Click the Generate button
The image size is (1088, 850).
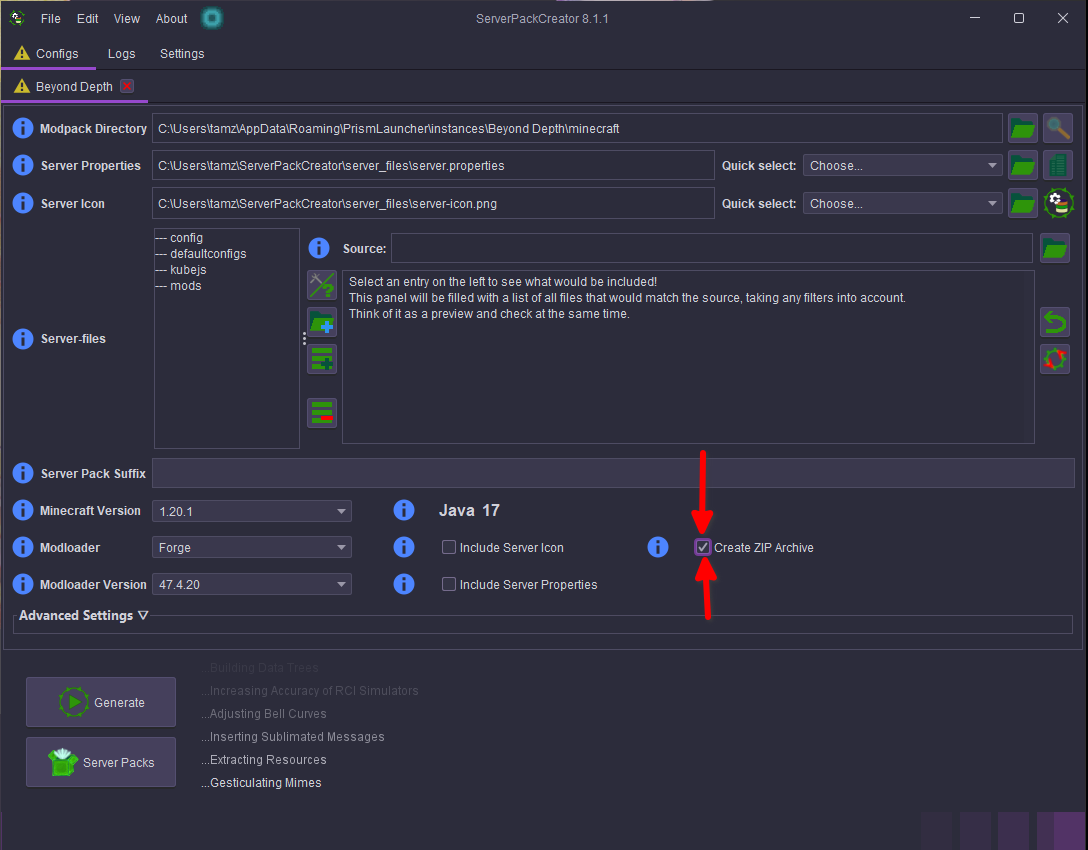click(101, 702)
